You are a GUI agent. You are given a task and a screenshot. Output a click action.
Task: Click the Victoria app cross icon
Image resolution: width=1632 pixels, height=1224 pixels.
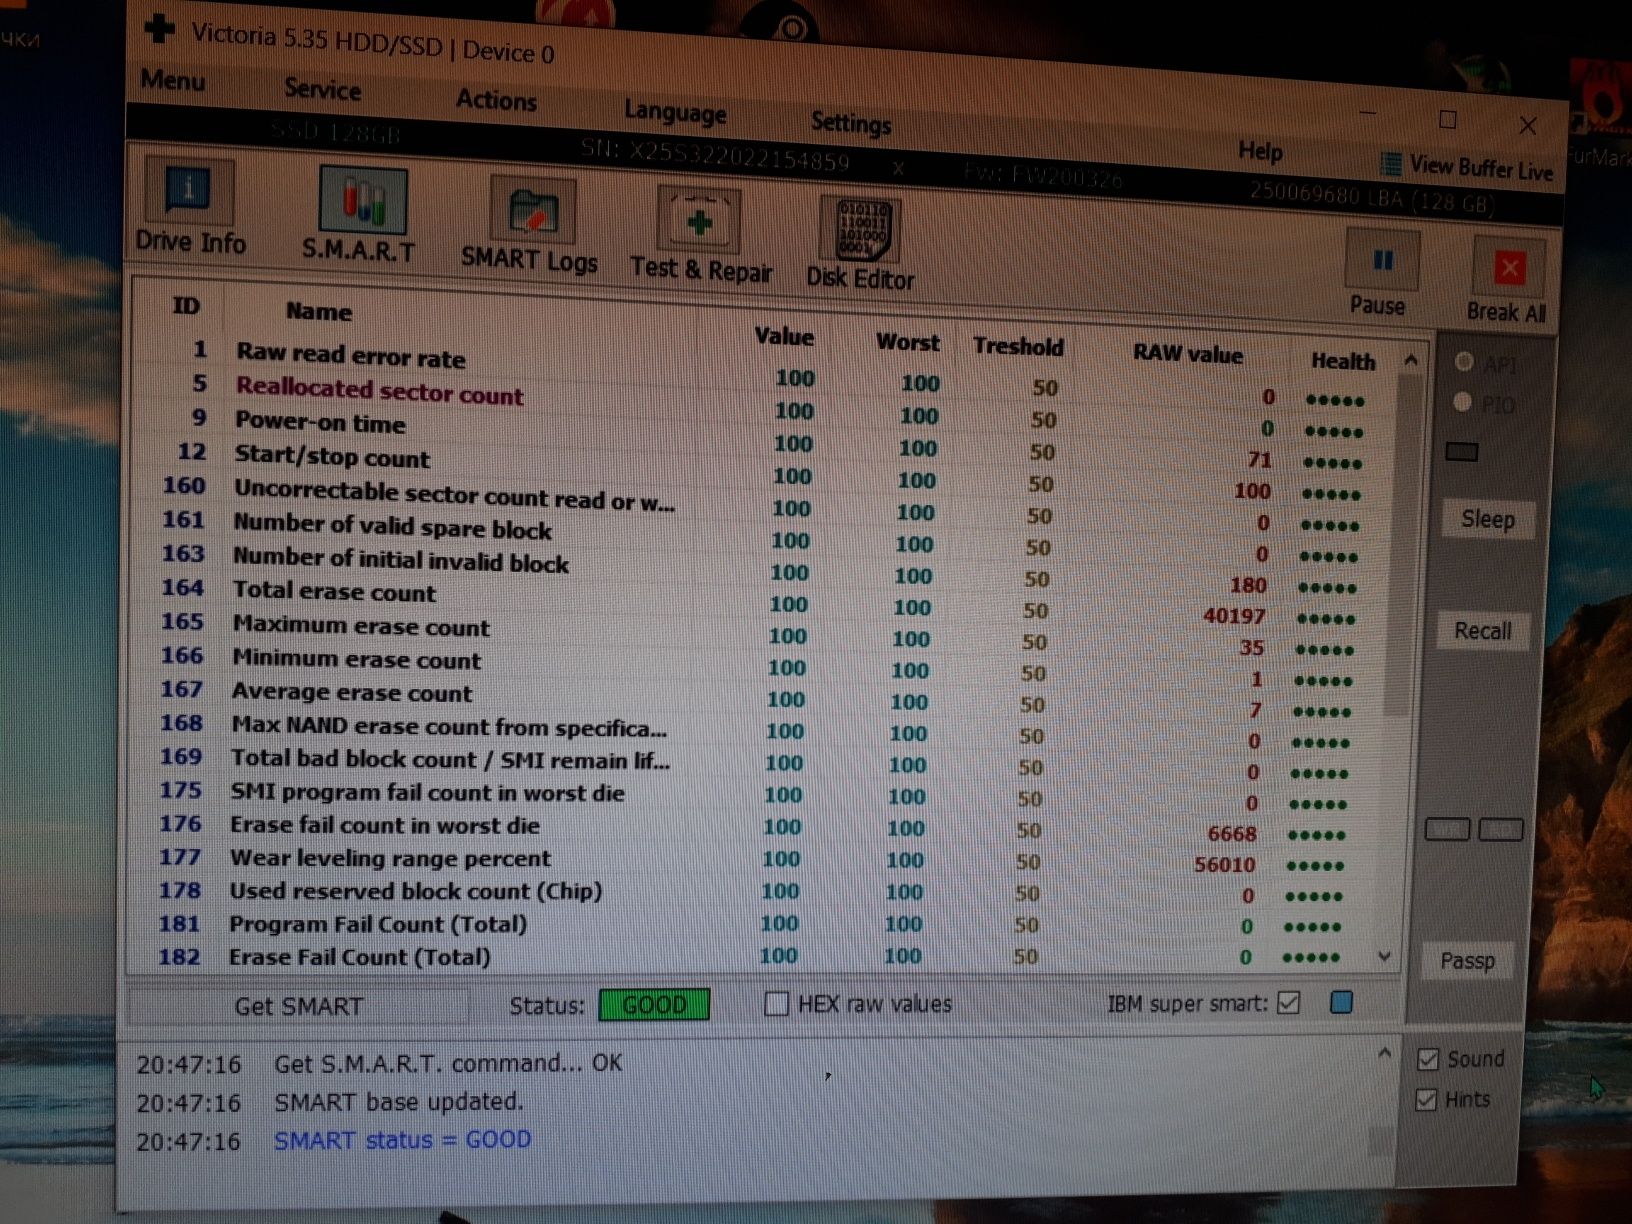click(x=160, y=30)
